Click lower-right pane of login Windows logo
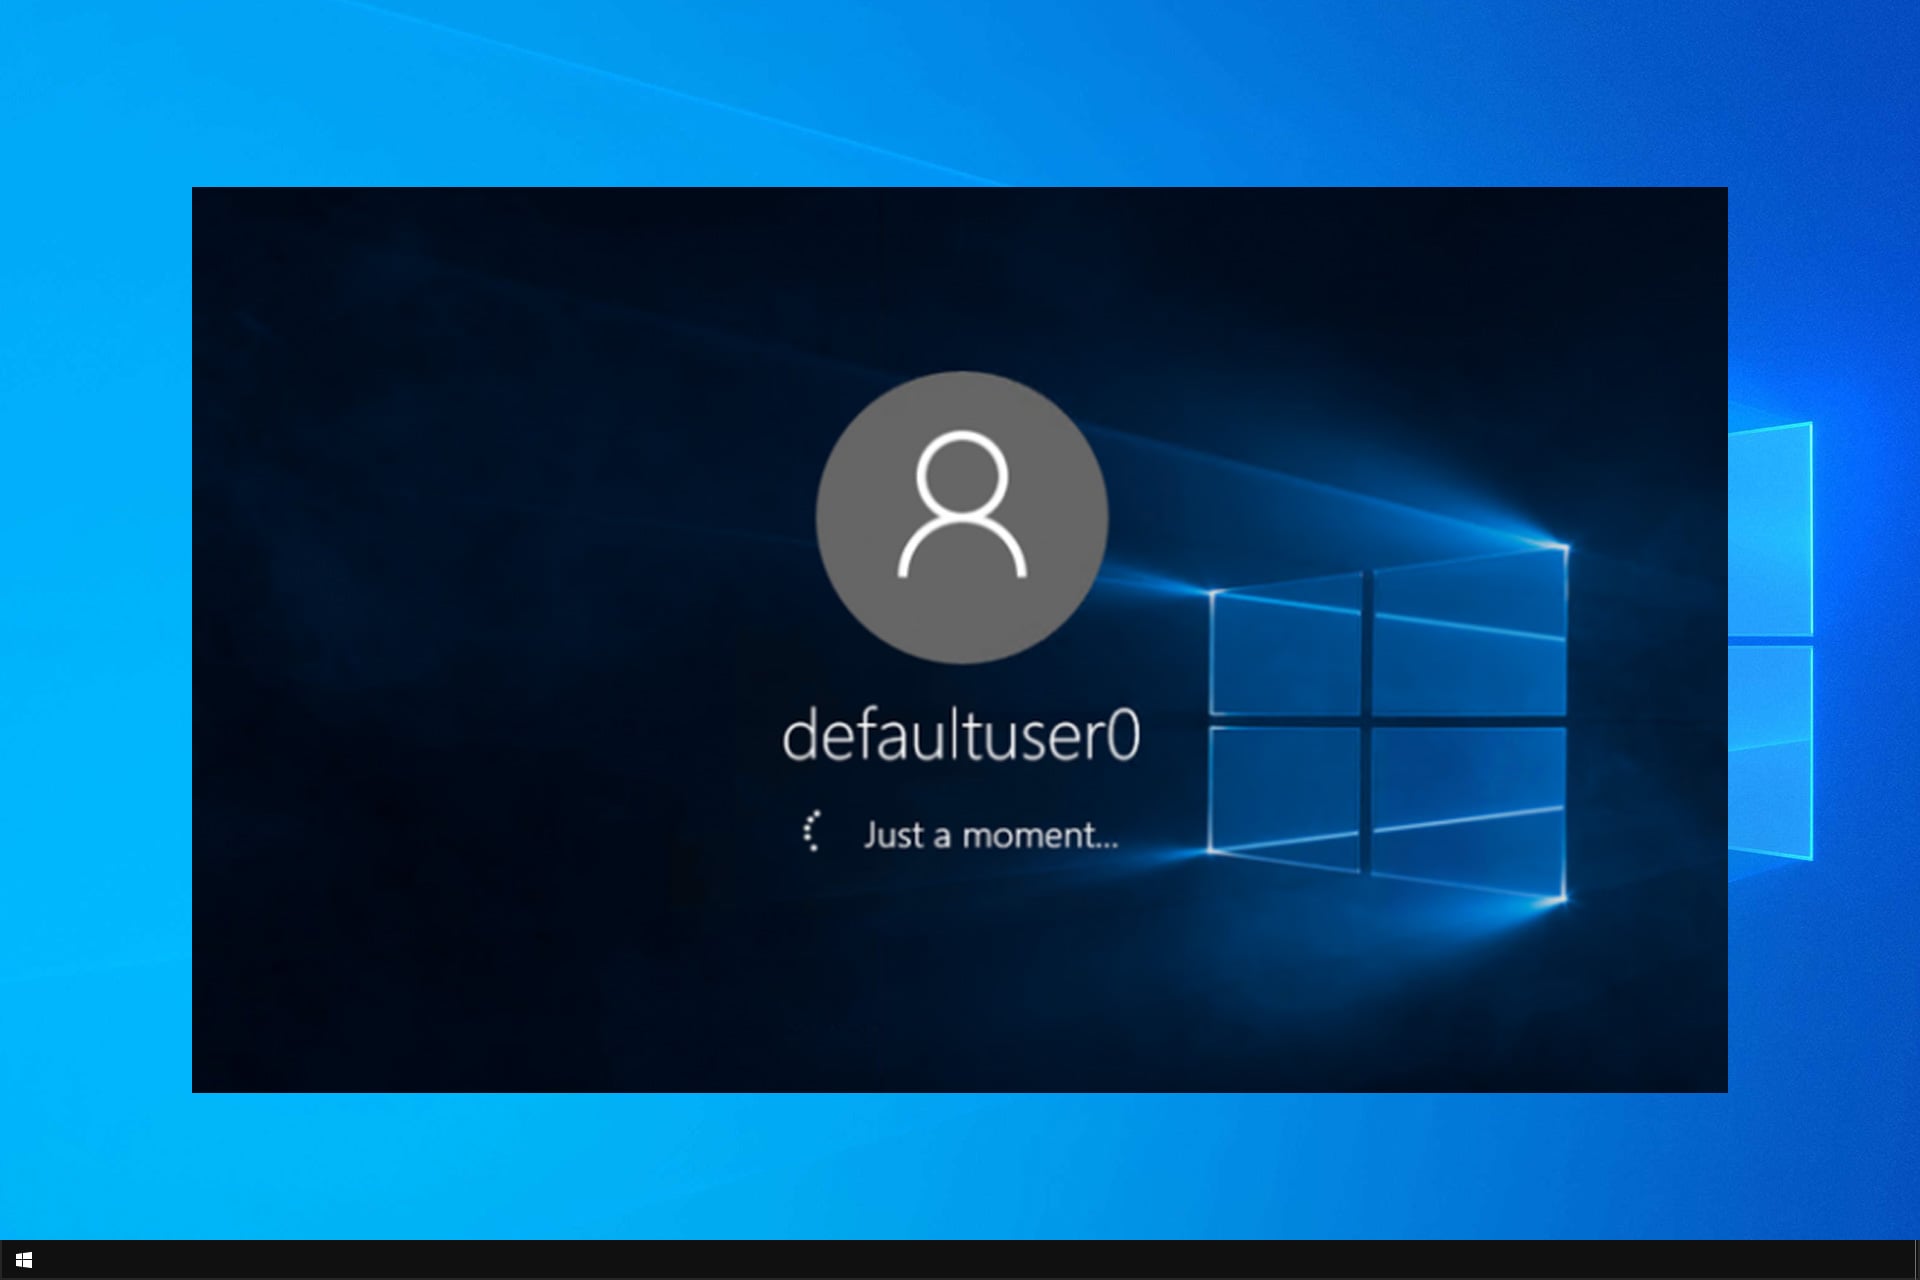 1468,805
